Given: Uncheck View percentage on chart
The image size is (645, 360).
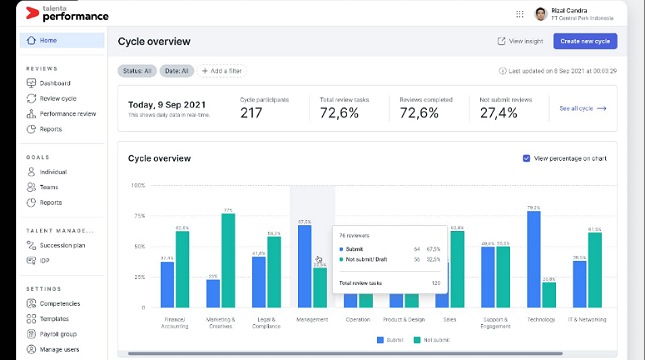Looking at the screenshot, I should click(x=526, y=158).
